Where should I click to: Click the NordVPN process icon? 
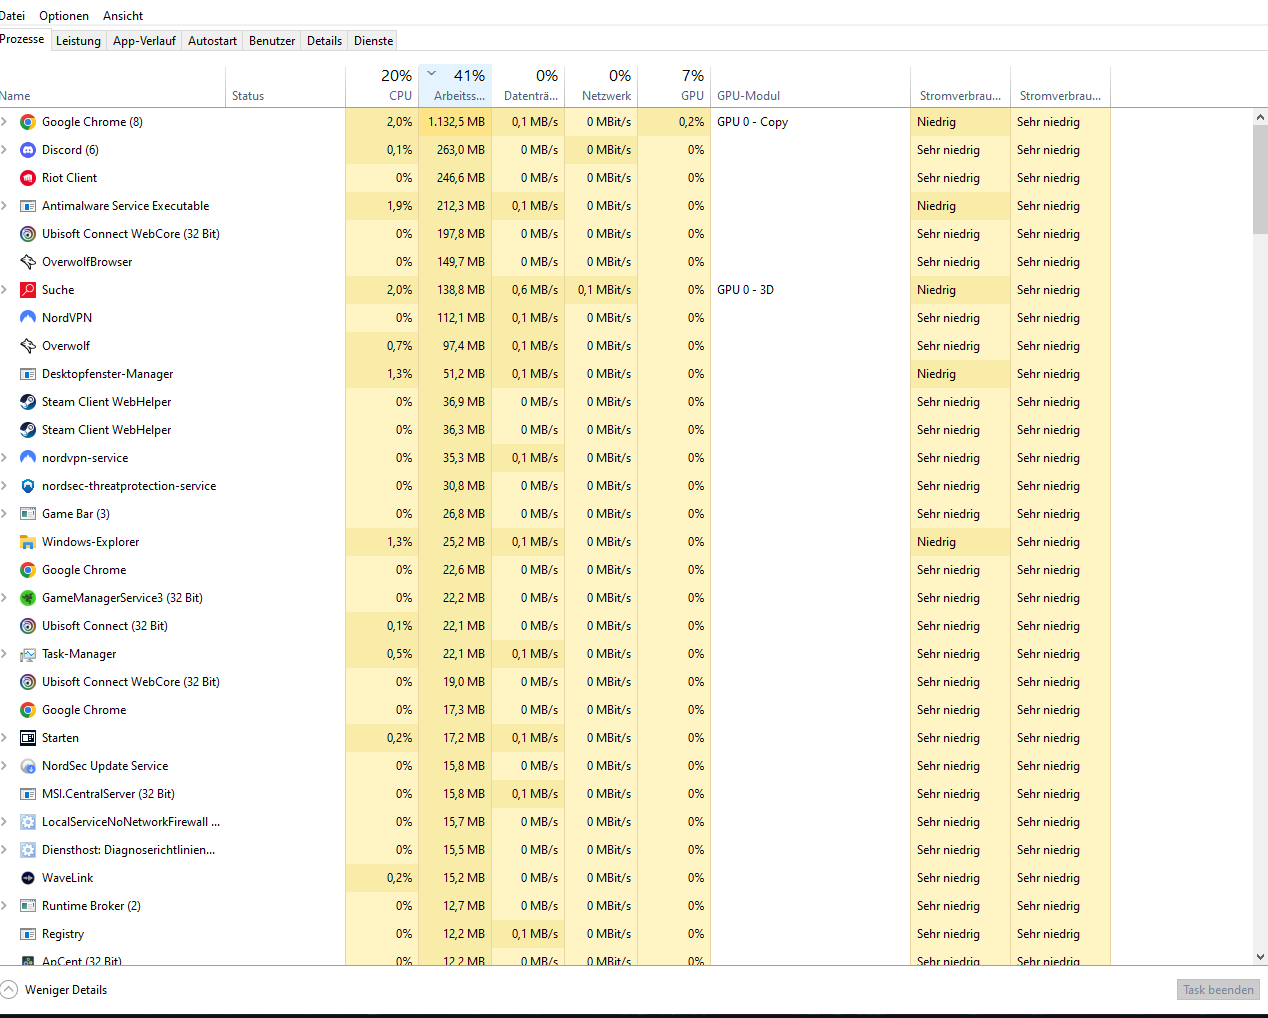[28, 318]
